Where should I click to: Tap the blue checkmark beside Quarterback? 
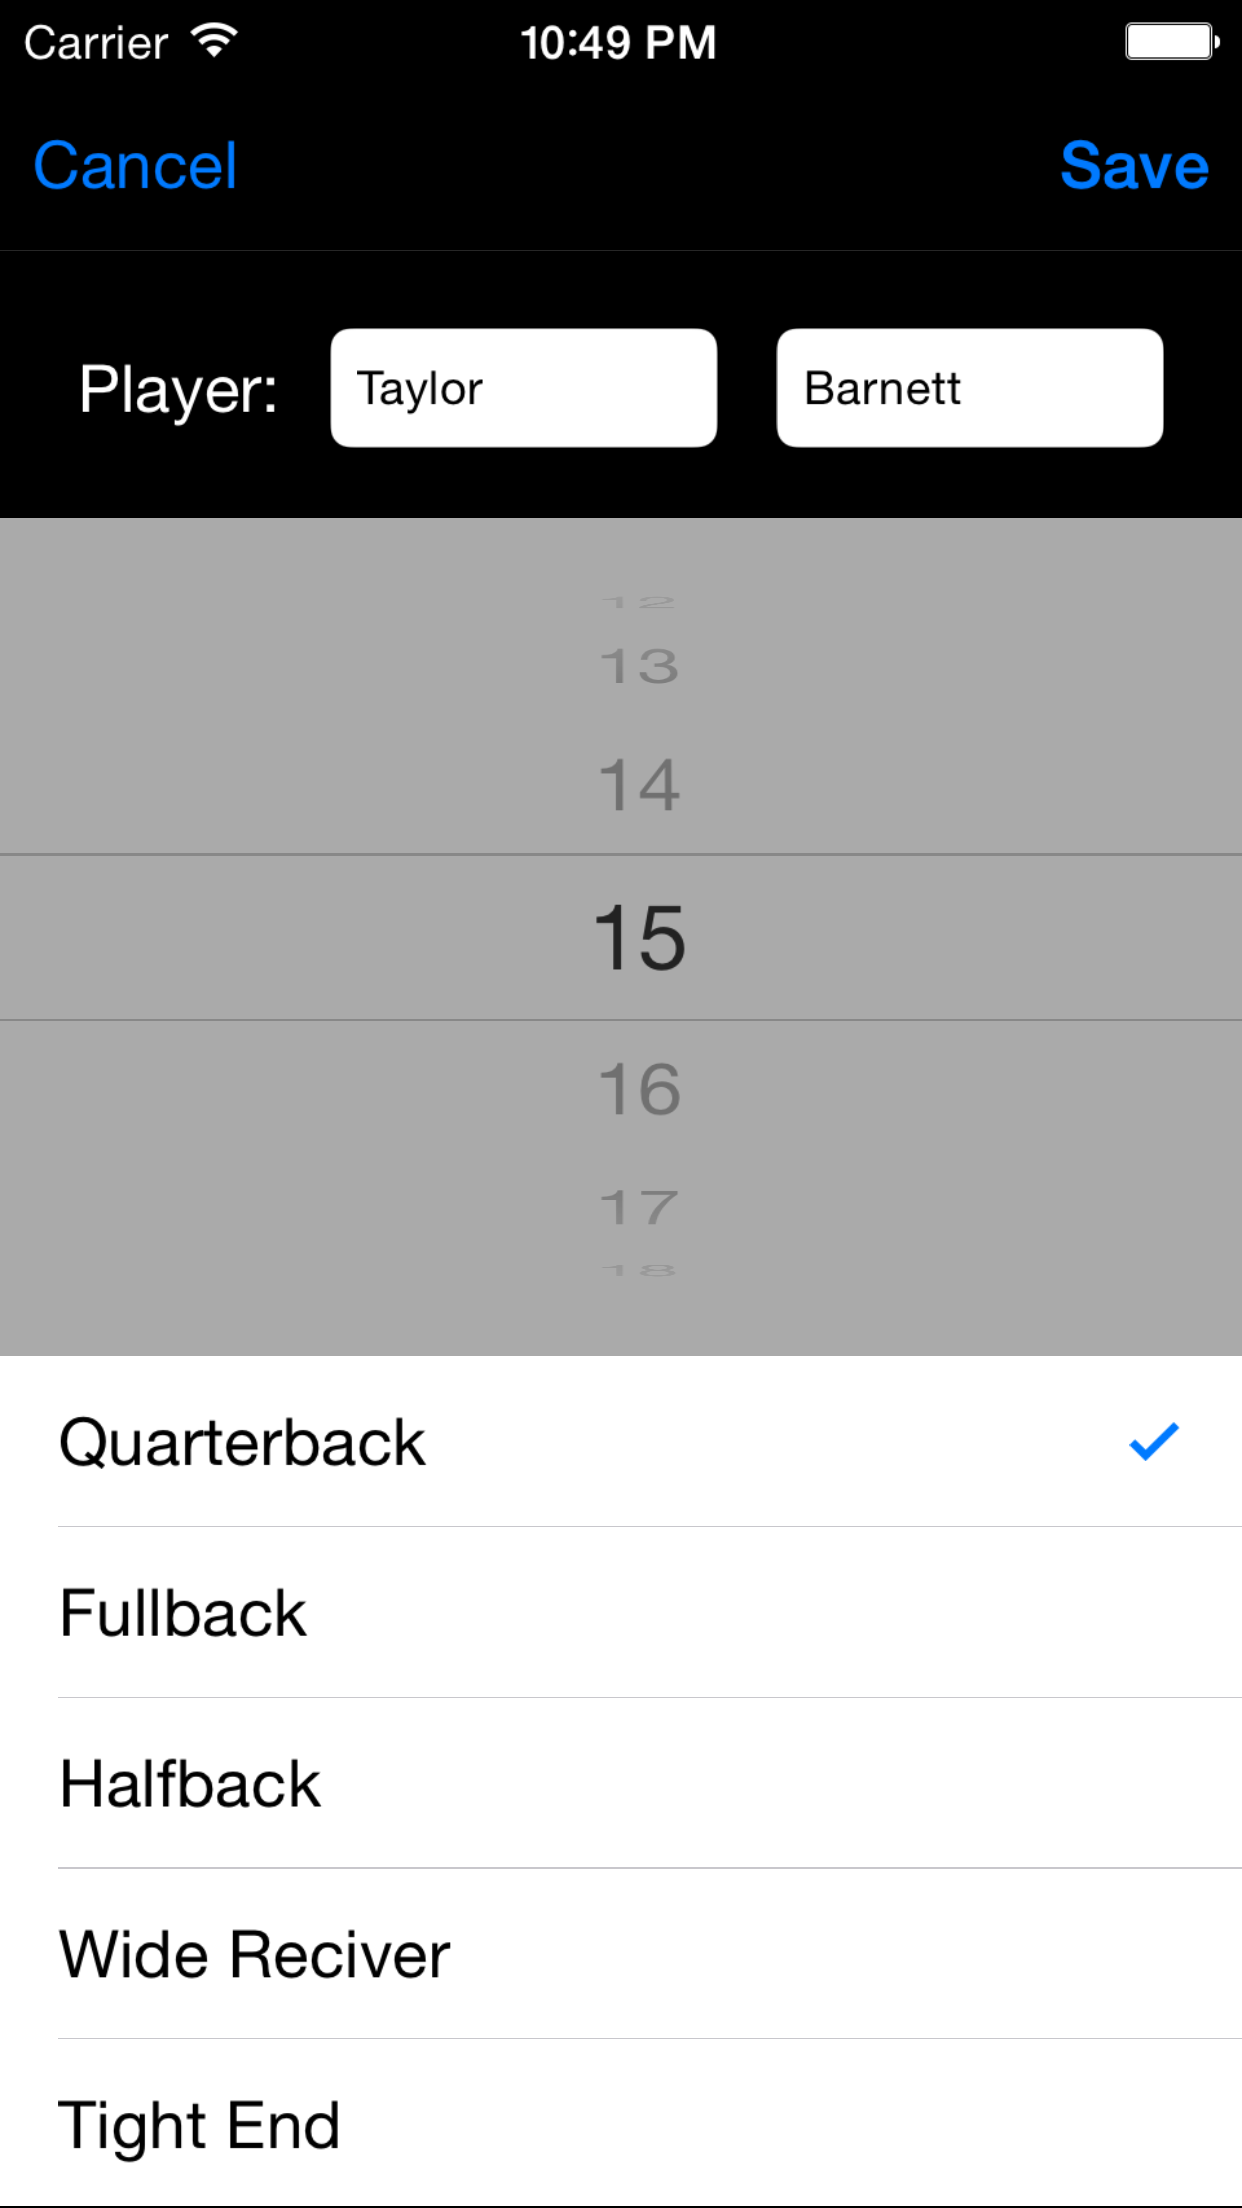1154,1442
